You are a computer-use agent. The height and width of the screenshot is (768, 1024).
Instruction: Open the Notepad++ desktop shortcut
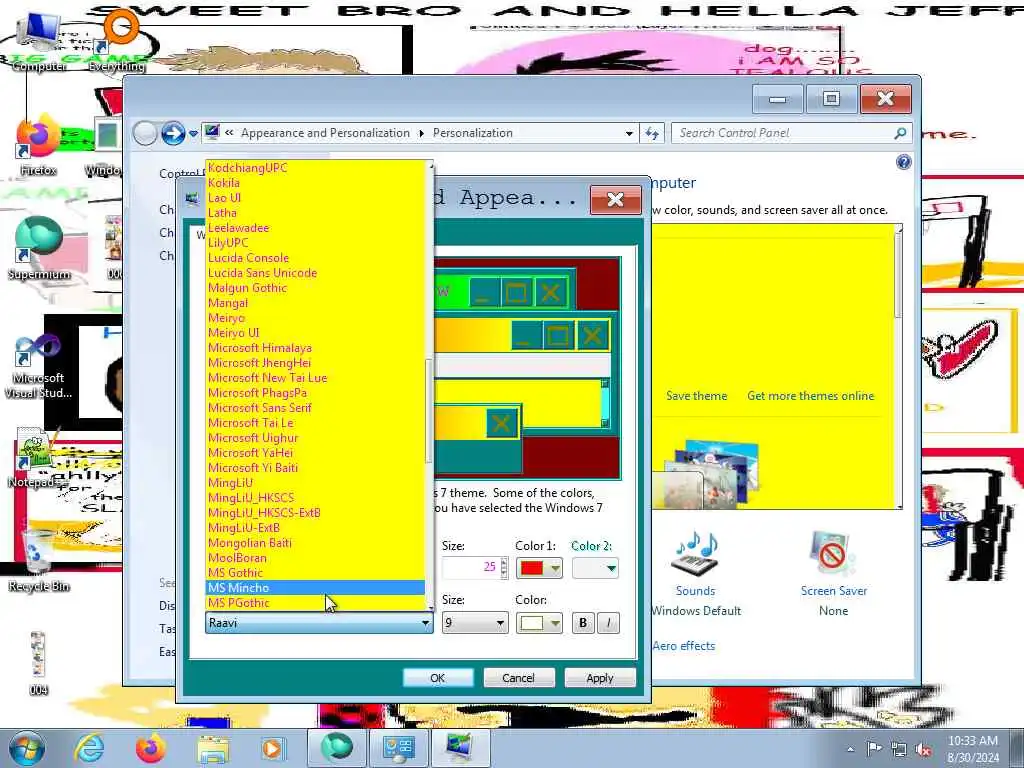[37, 457]
